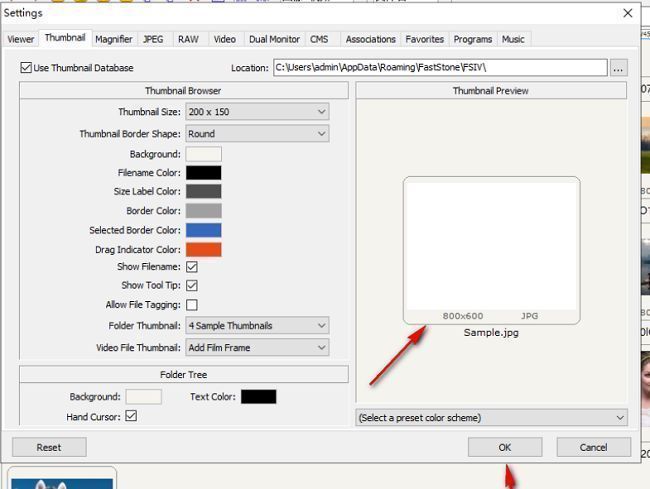
Task: Disable the Show Filename checkbox
Action: [x=192, y=267]
